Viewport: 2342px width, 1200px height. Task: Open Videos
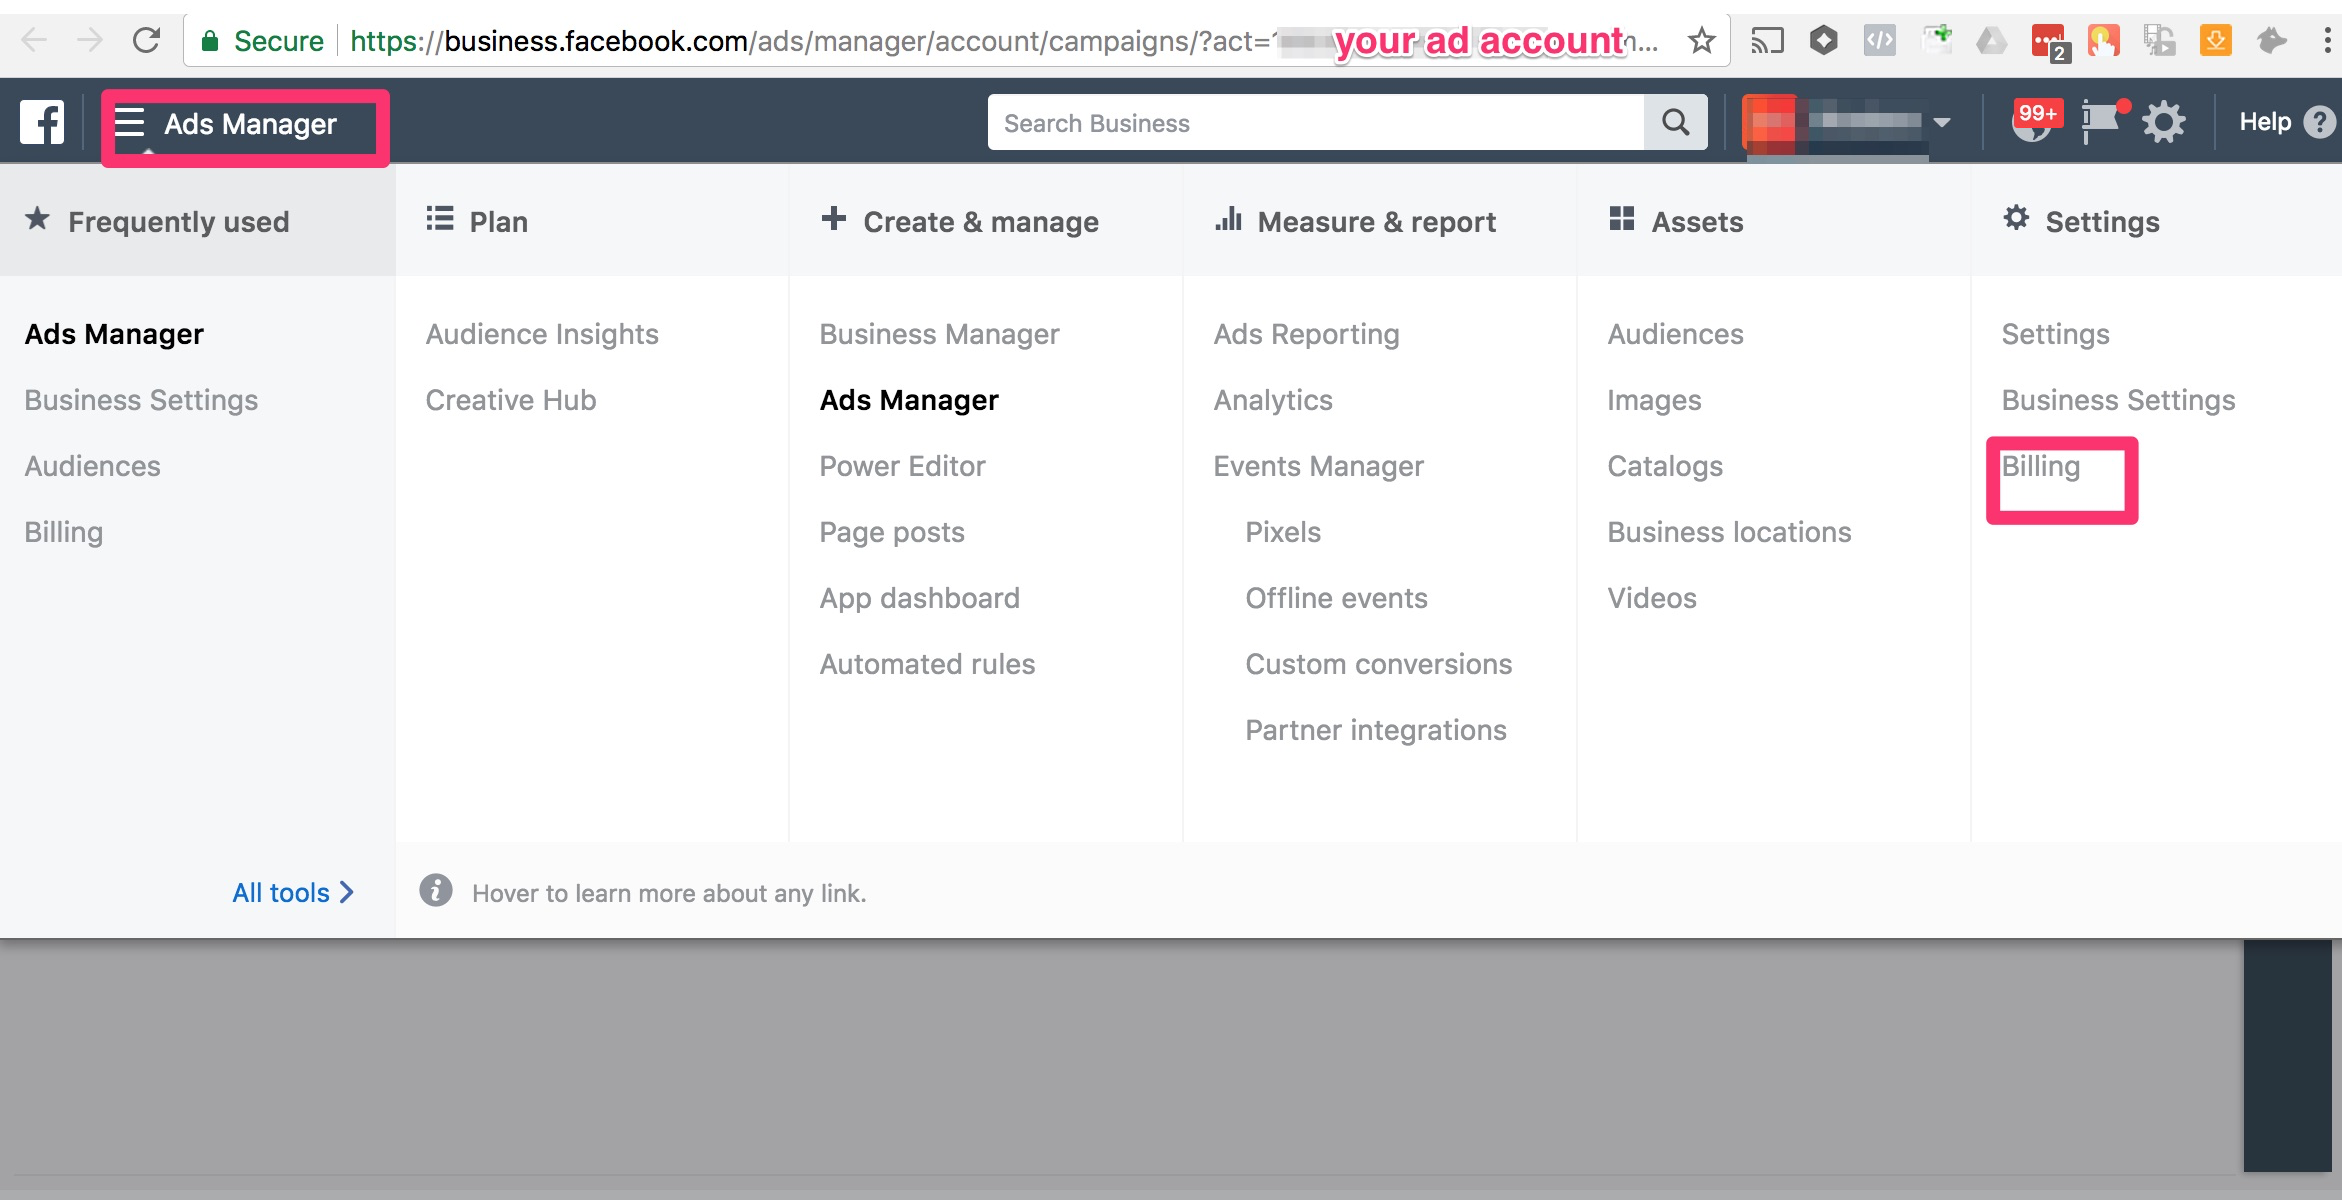click(x=1652, y=598)
